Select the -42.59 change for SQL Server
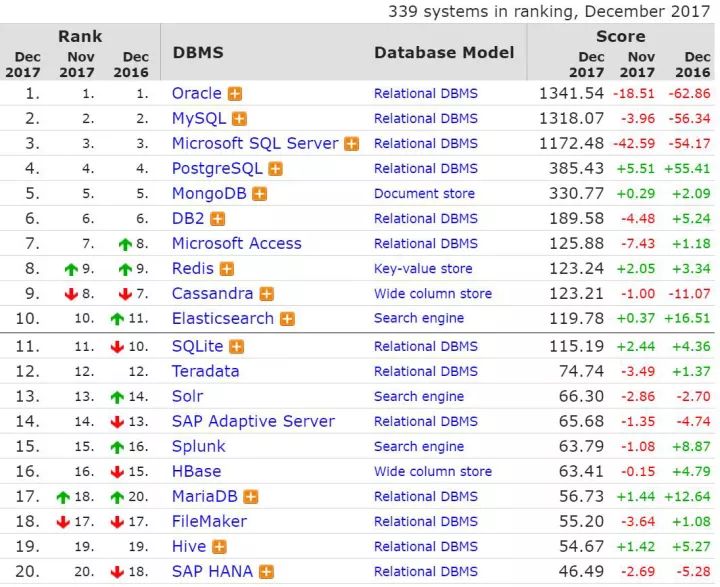 (634, 143)
